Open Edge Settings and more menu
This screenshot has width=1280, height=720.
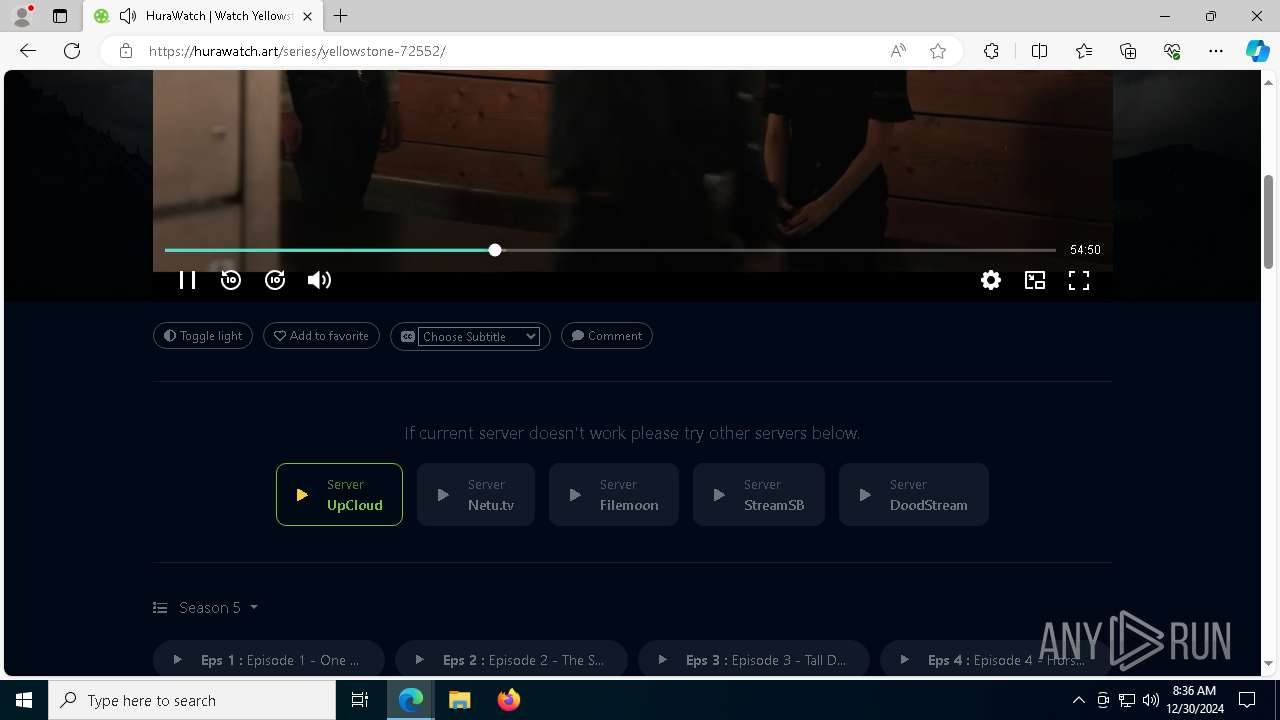coord(1216,51)
